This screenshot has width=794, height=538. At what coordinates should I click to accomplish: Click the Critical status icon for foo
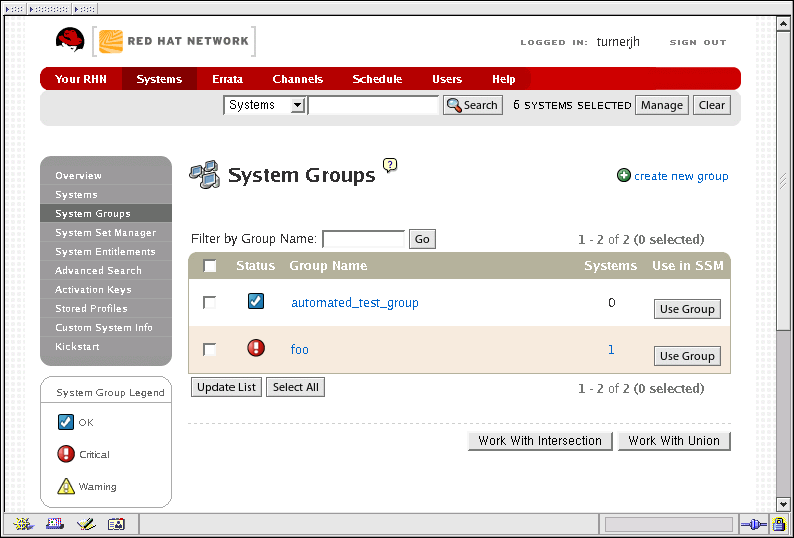click(x=256, y=348)
